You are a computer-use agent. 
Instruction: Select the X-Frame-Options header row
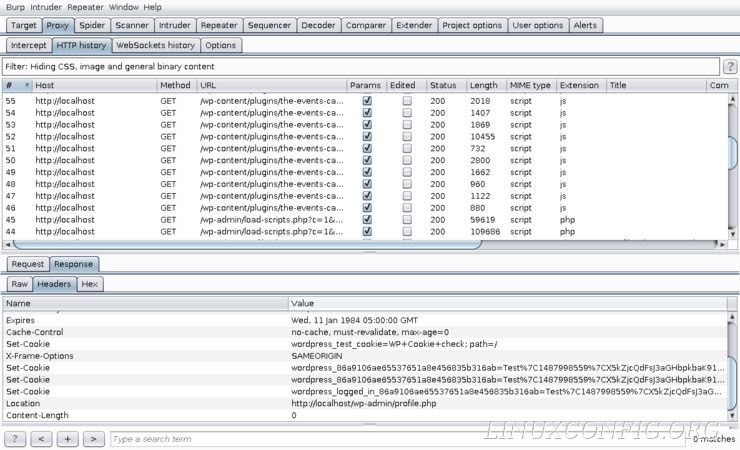(365, 356)
